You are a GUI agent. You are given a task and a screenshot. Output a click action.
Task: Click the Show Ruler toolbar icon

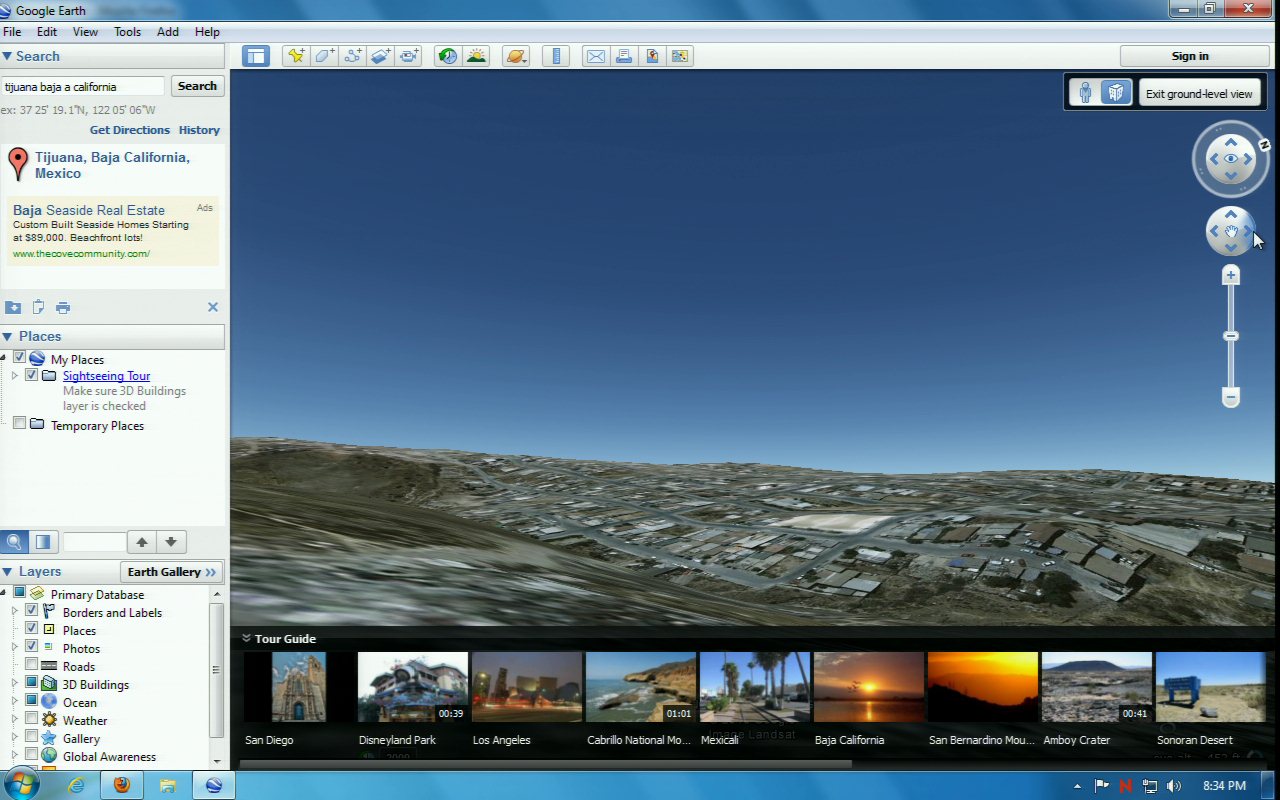tap(555, 56)
